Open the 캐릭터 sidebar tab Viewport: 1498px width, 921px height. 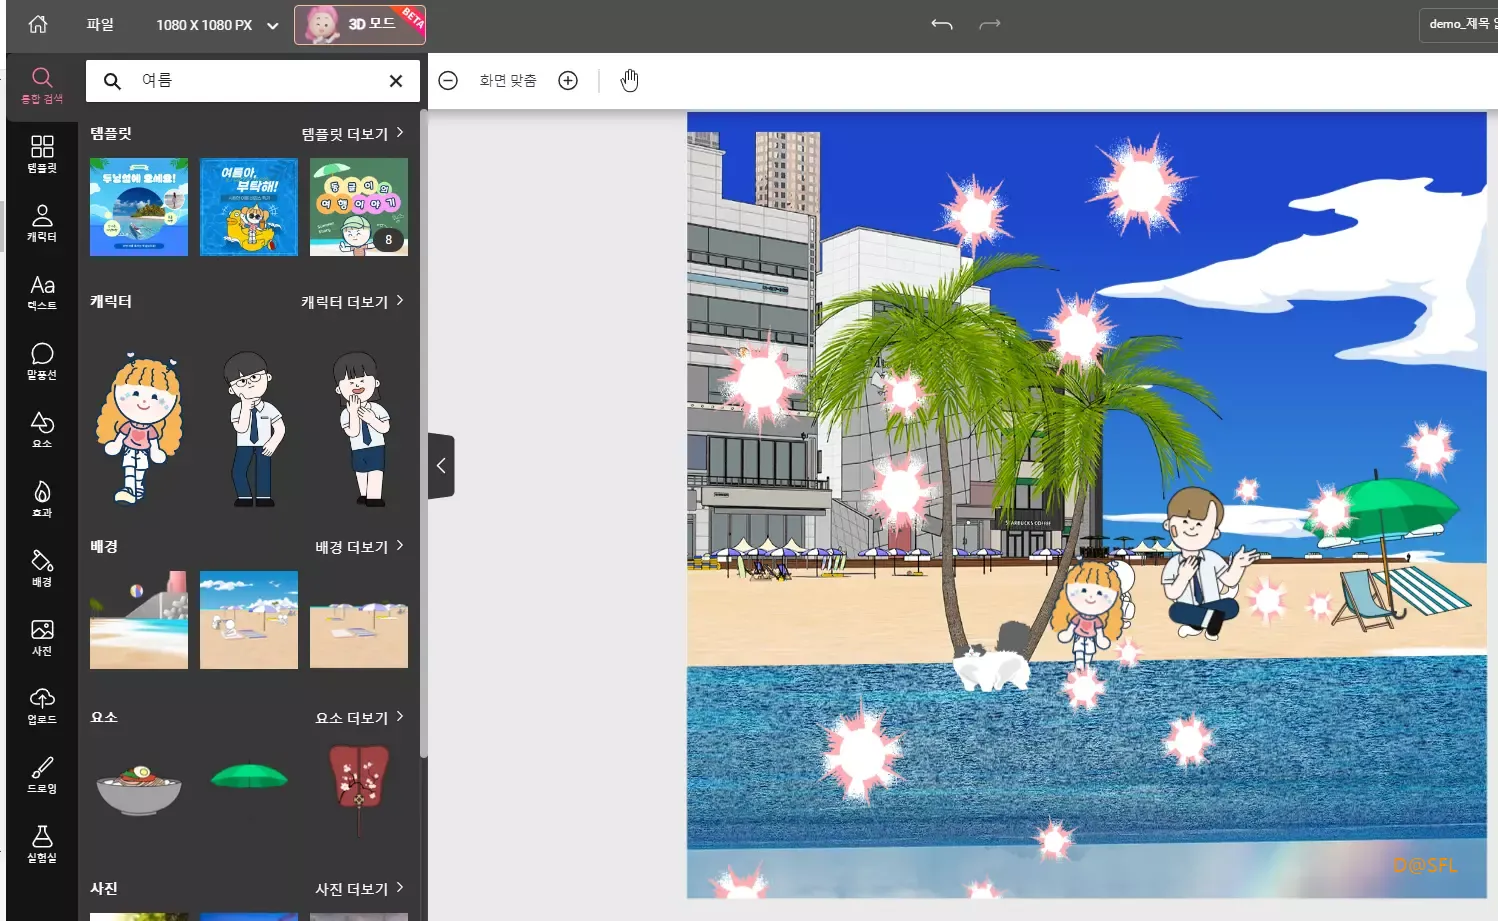tap(42, 224)
